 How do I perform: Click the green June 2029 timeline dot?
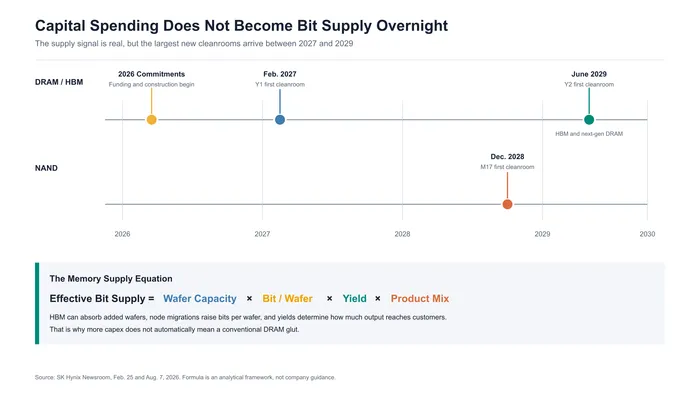coord(589,120)
